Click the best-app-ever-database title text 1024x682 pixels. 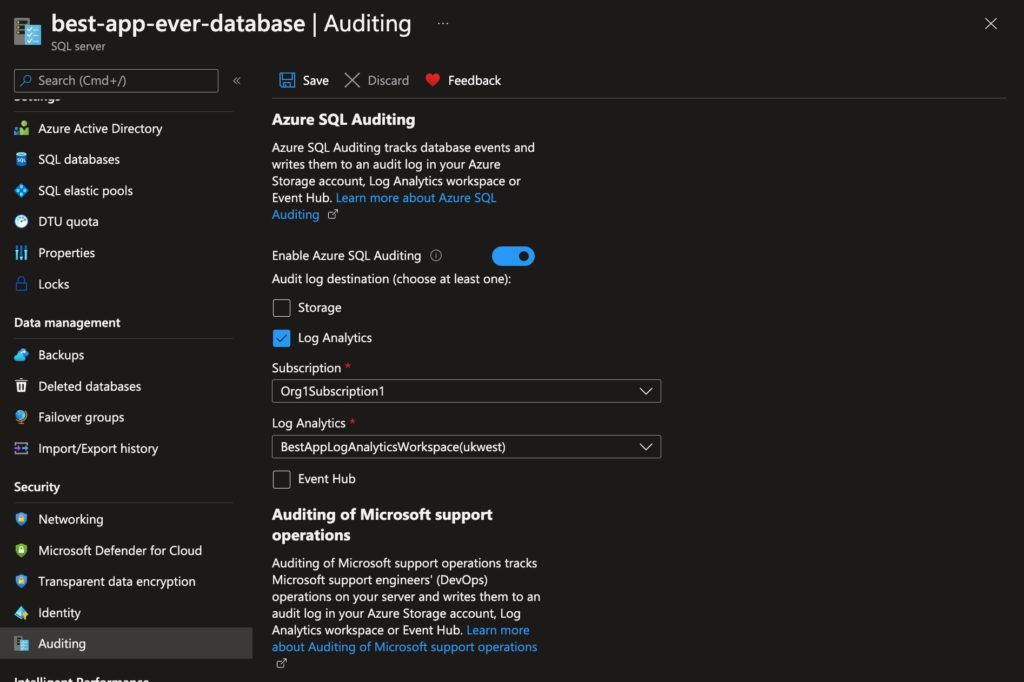click(178, 24)
